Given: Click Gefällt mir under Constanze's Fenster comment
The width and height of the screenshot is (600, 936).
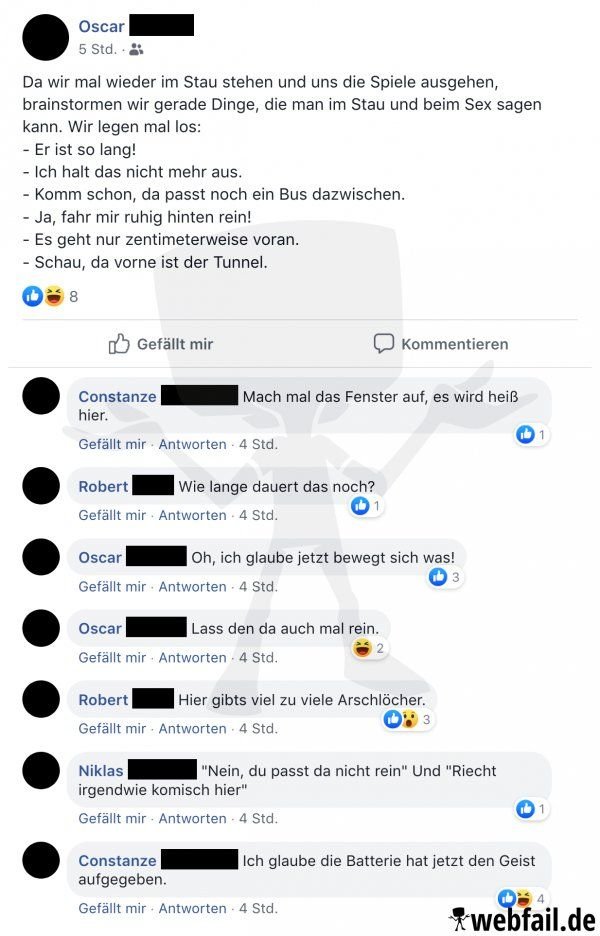Looking at the screenshot, I should coord(112,444).
